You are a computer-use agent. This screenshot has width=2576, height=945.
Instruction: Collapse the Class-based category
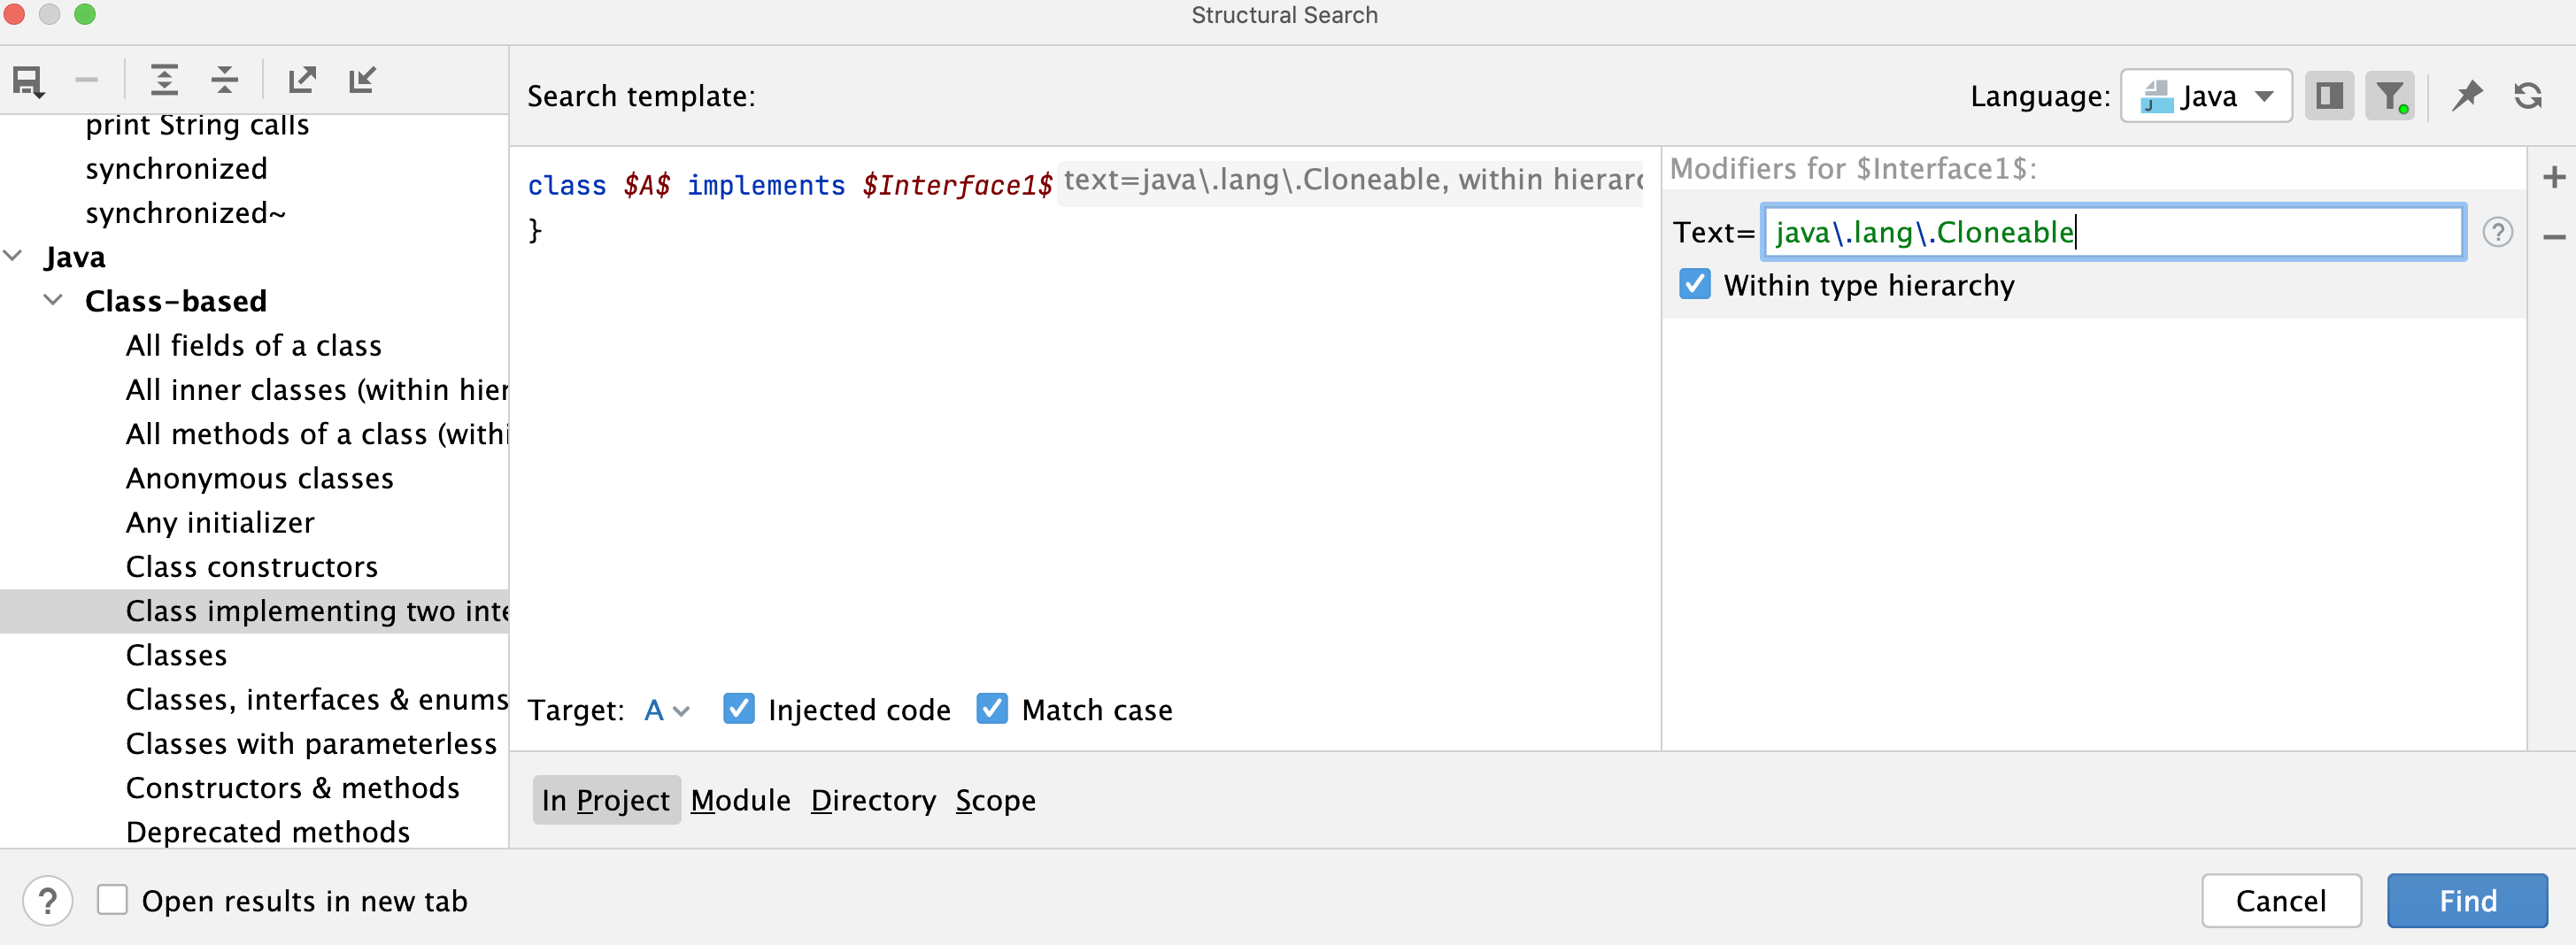[54, 301]
